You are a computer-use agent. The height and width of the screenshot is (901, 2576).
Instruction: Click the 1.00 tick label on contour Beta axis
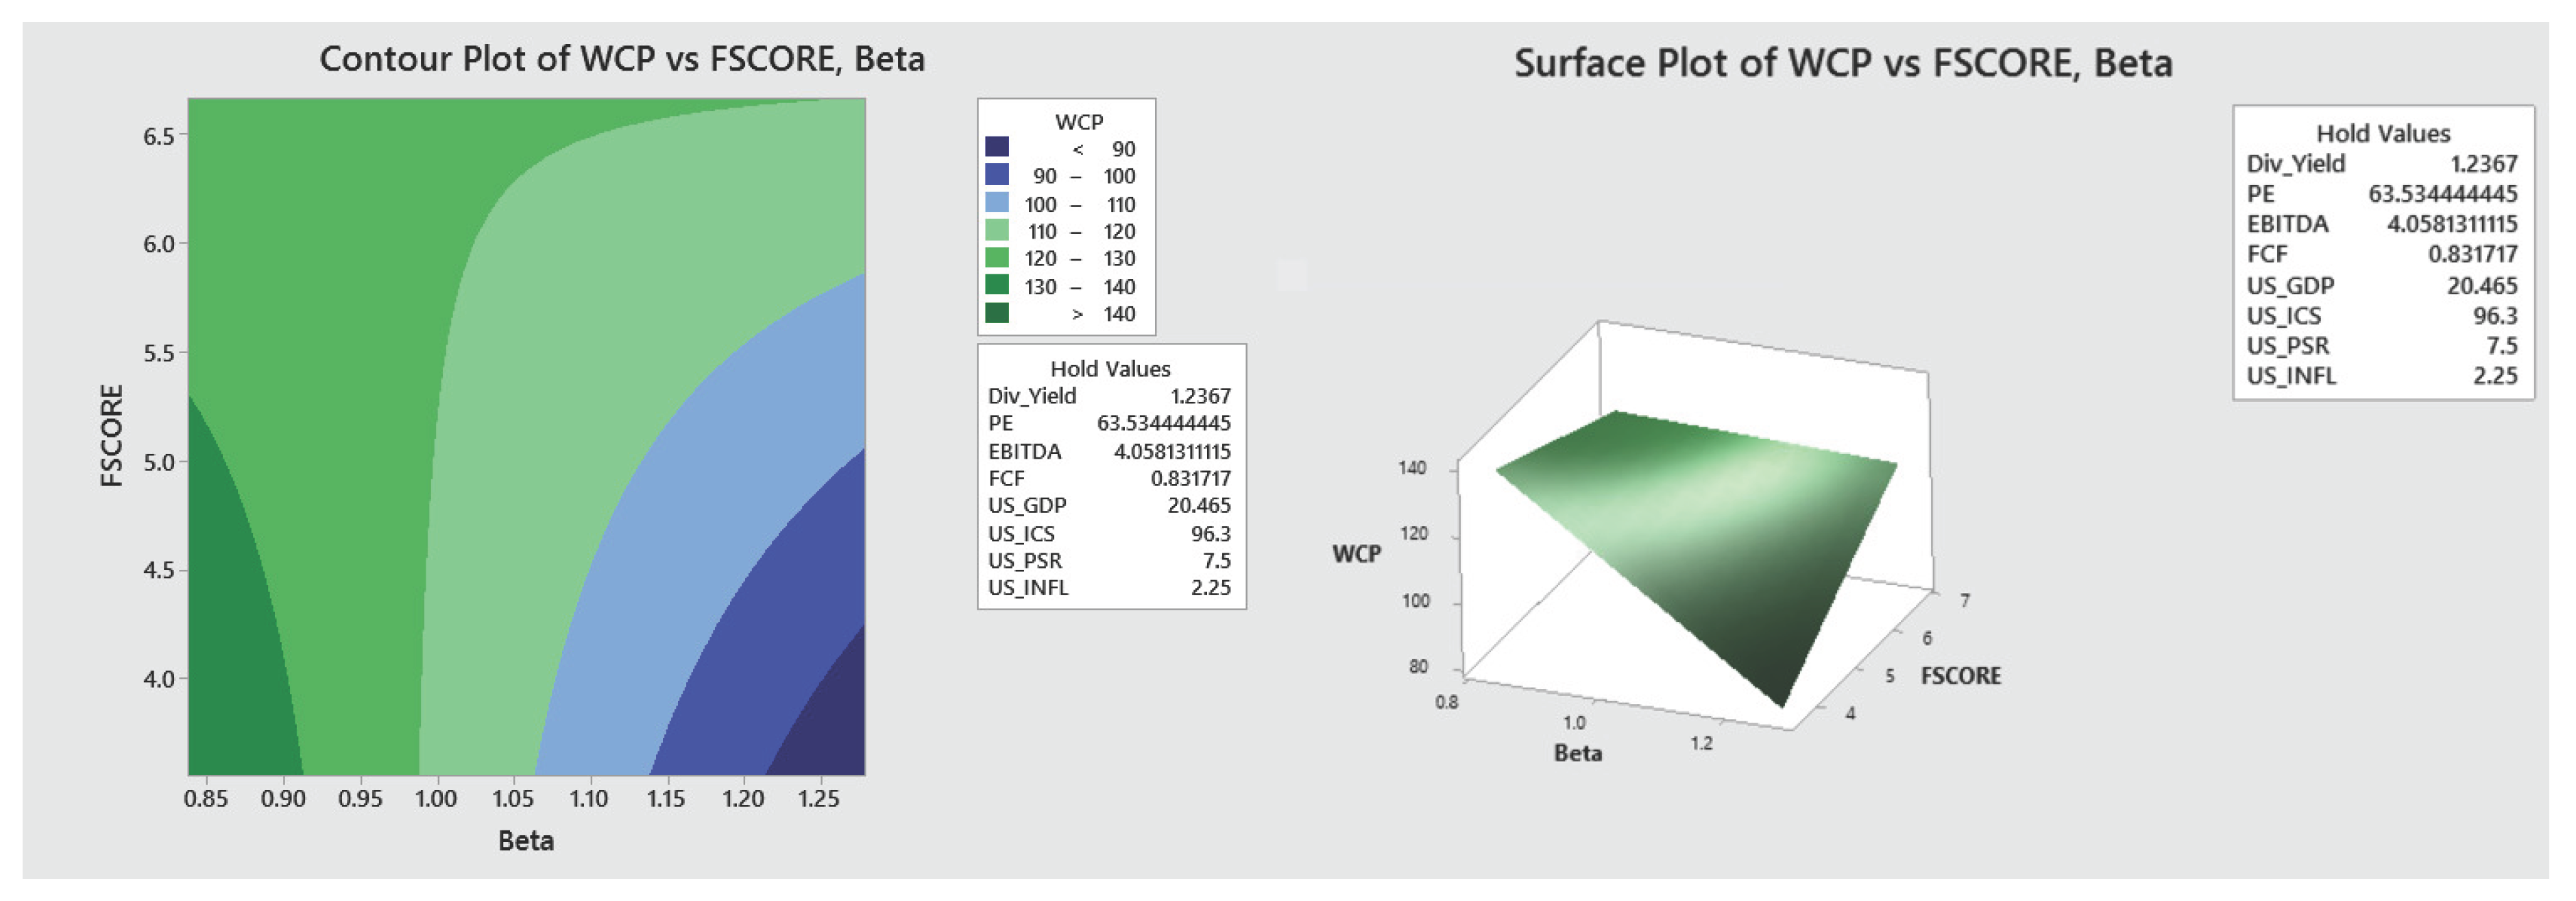[x=436, y=799]
